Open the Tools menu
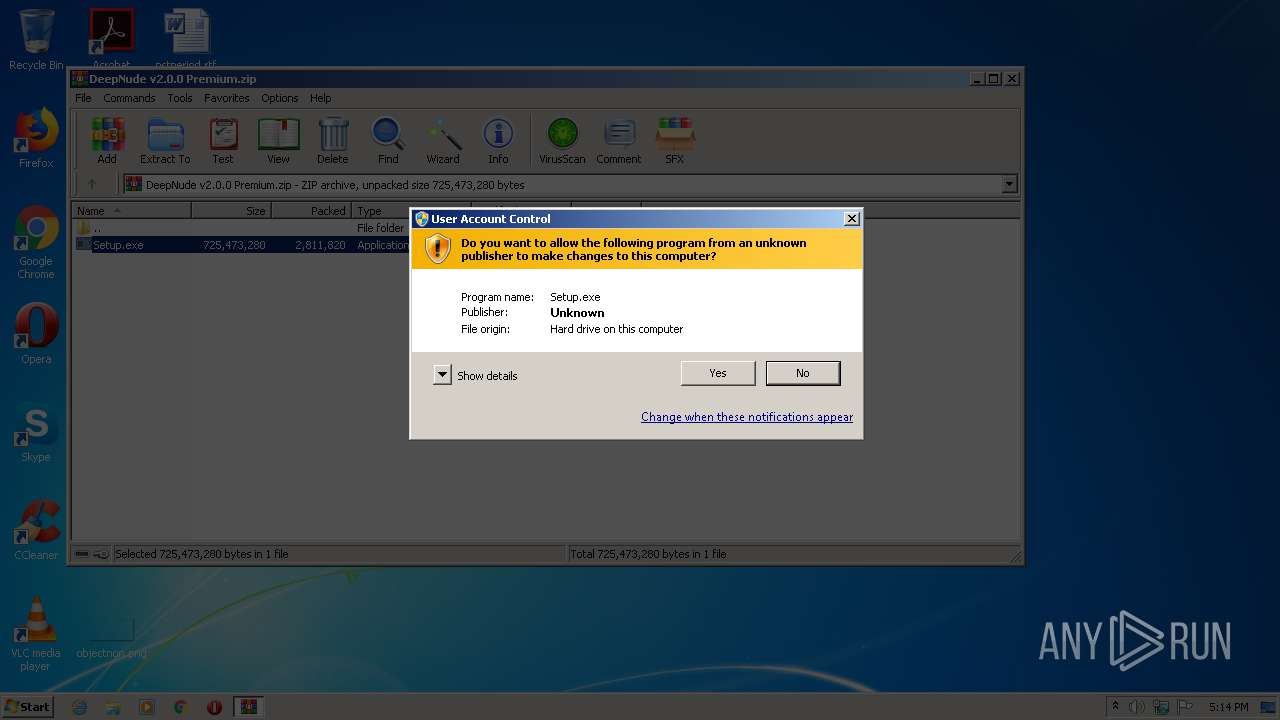Viewport: 1280px width, 720px height. point(180,98)
